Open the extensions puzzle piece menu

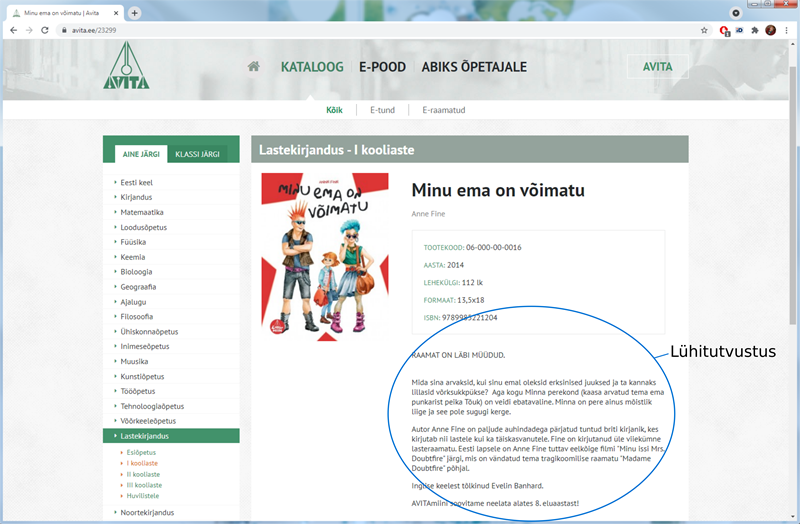755,30
